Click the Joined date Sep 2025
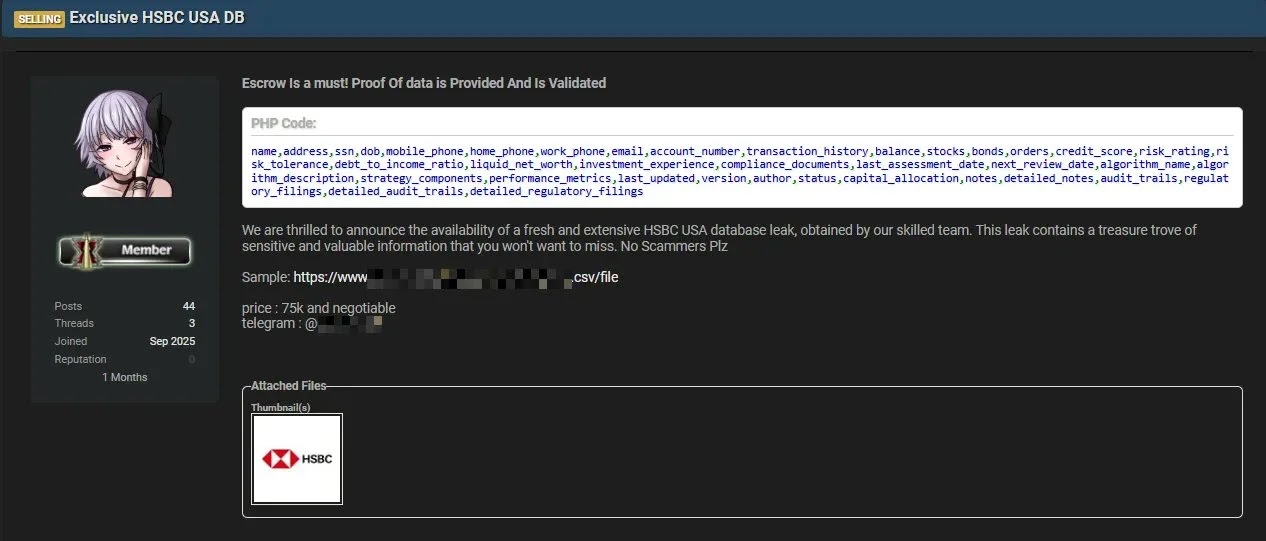The width and height of the screenshot is (1266, 541). click(174, 341)
